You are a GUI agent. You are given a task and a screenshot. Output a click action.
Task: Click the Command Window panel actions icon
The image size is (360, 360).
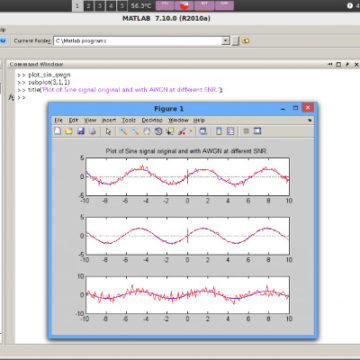330,64
